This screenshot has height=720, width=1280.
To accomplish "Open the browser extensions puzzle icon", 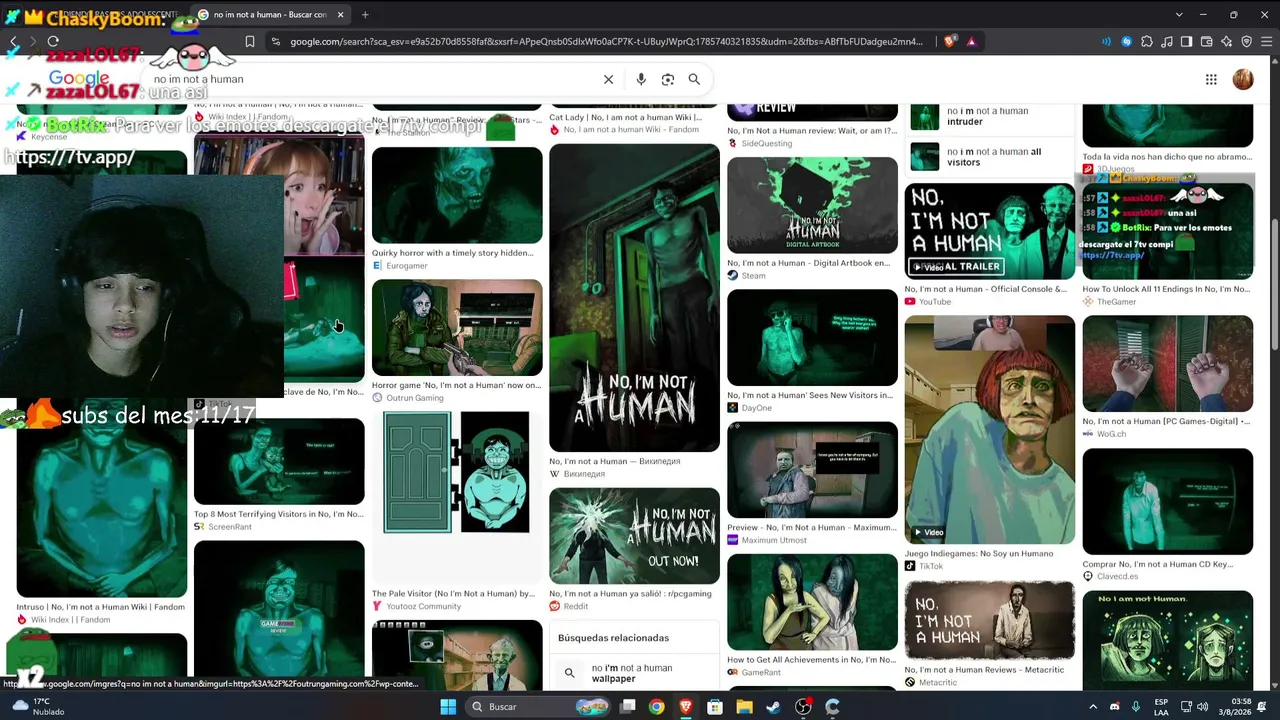I will [1147, 41].
